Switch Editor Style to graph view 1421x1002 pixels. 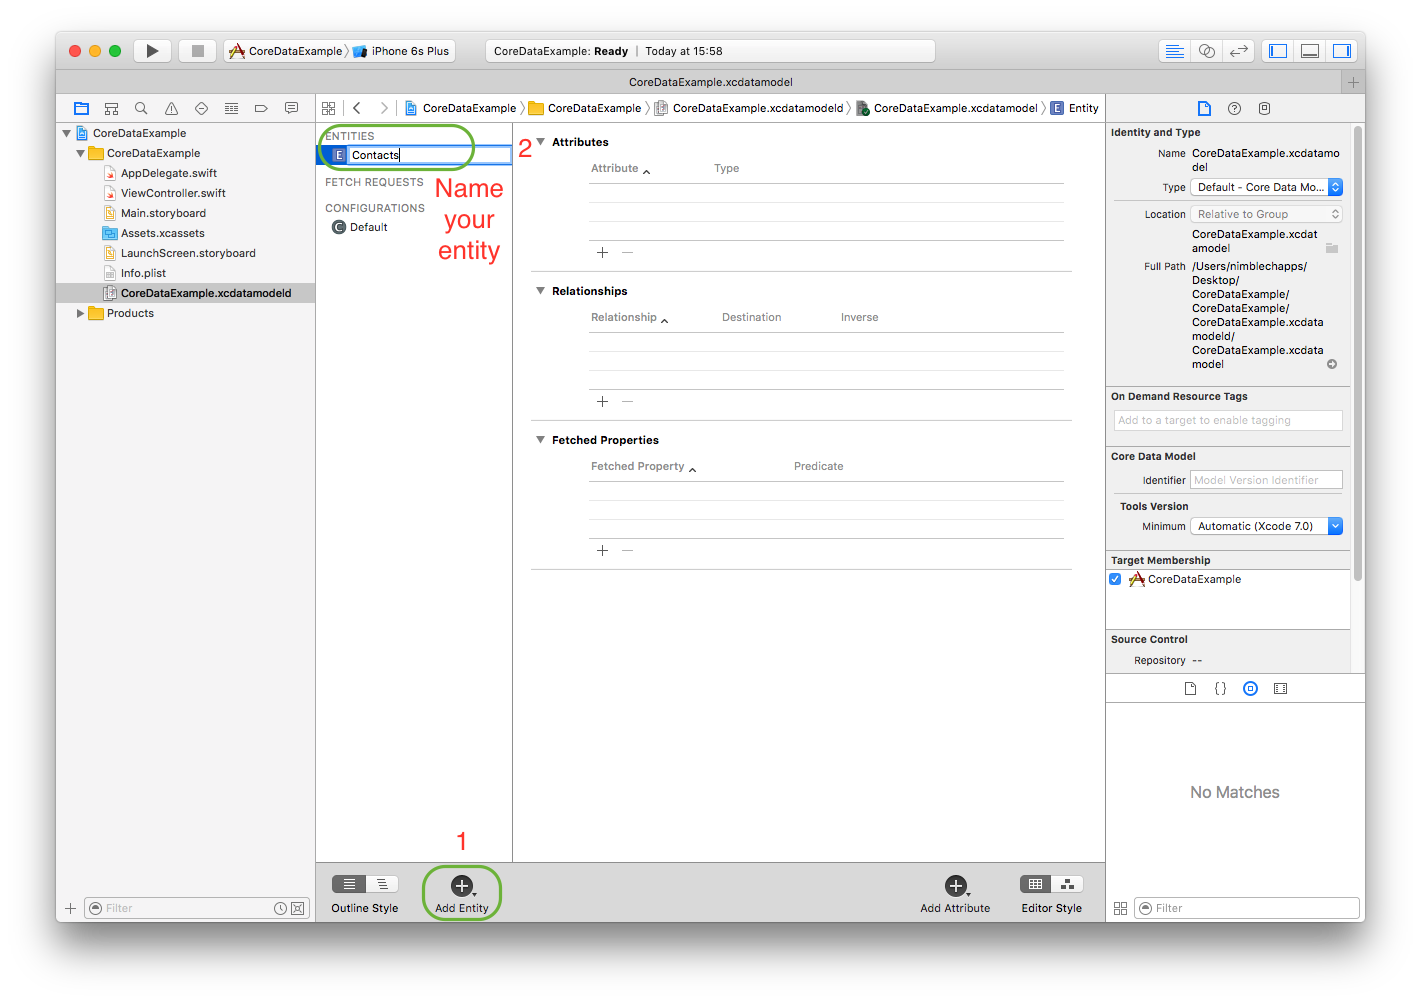(x=1068, y=884)
